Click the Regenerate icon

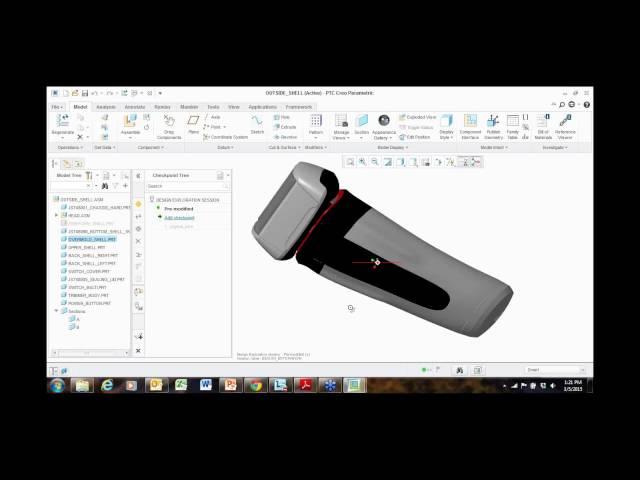tap(62, 123)
